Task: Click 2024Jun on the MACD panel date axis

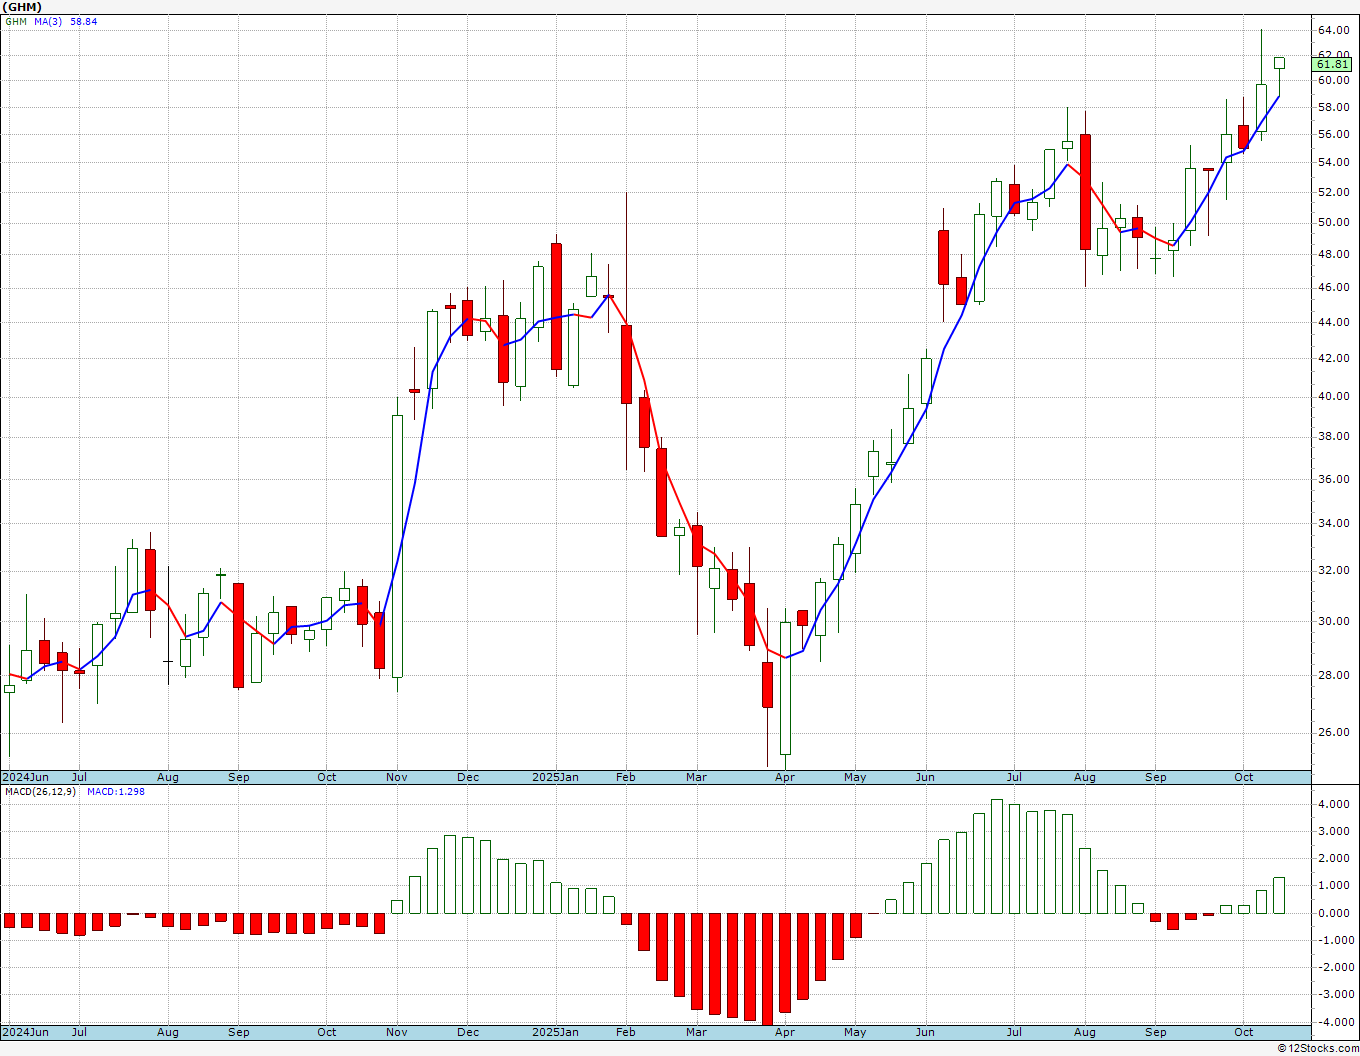Action: (x=25, y=1032)
